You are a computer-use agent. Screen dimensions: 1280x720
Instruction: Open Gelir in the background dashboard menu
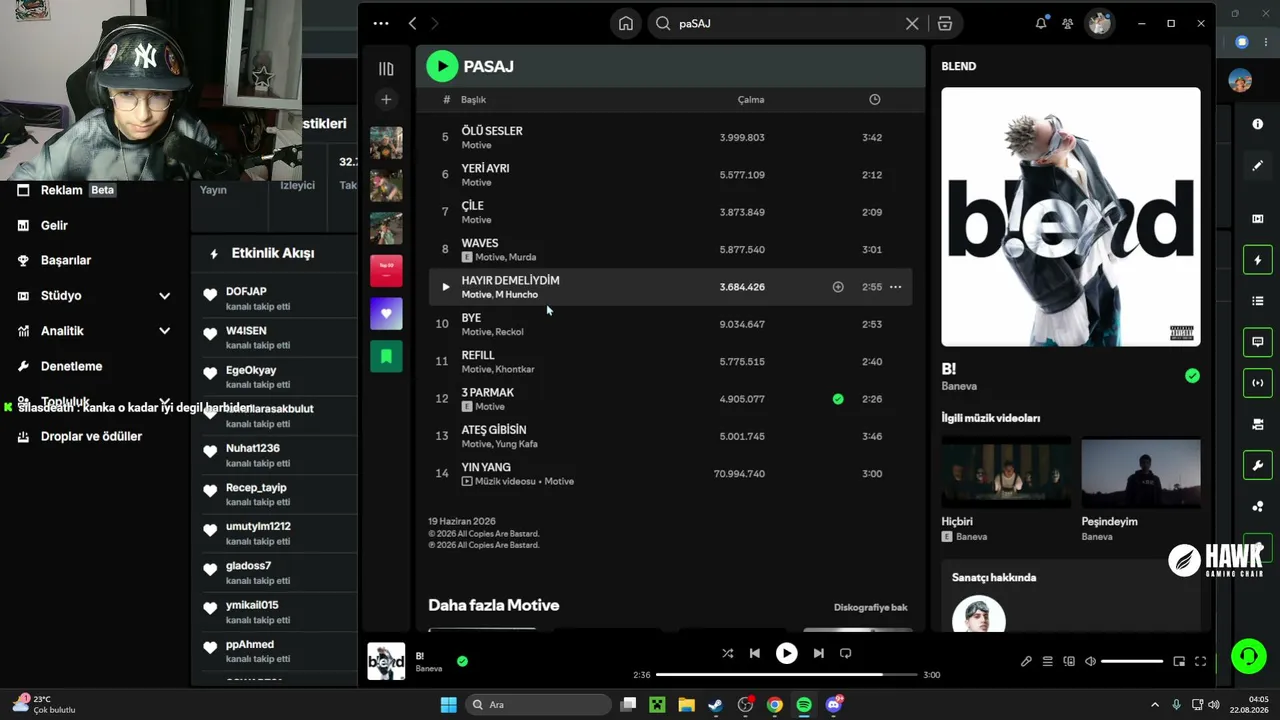pos(54,226)
